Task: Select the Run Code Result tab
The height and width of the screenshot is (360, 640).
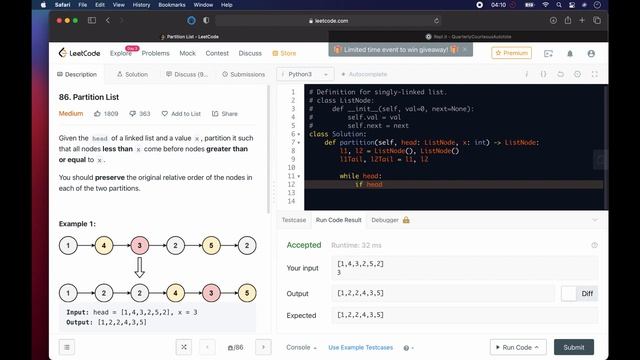Action: point(339,220)
